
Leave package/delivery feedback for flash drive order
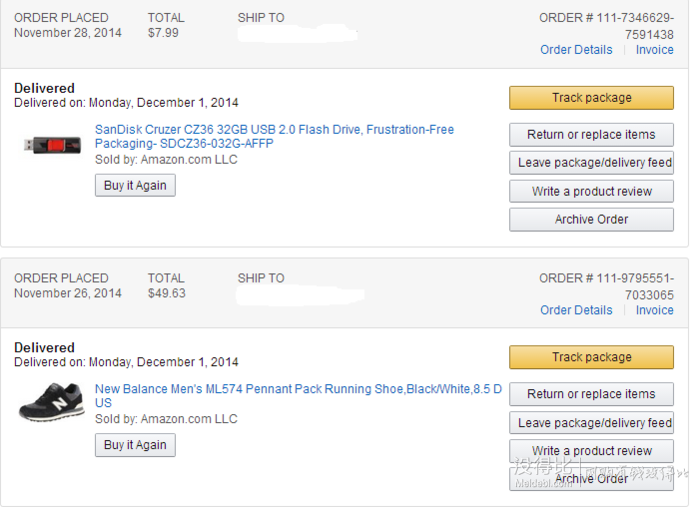(591, 163)
